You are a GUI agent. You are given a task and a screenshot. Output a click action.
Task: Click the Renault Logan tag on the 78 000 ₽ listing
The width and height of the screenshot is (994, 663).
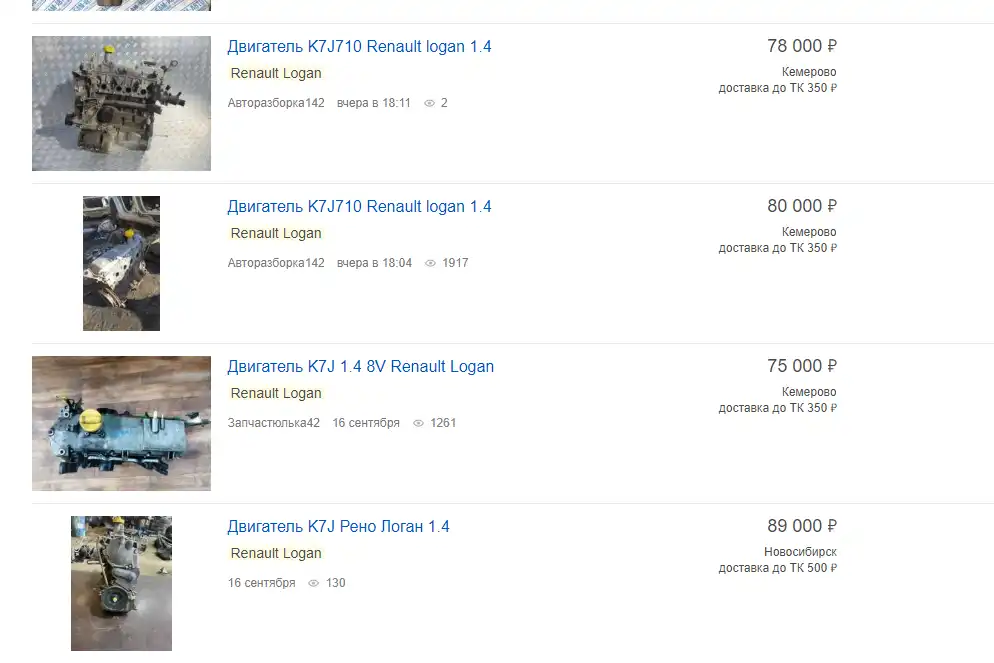click(276, 74)
